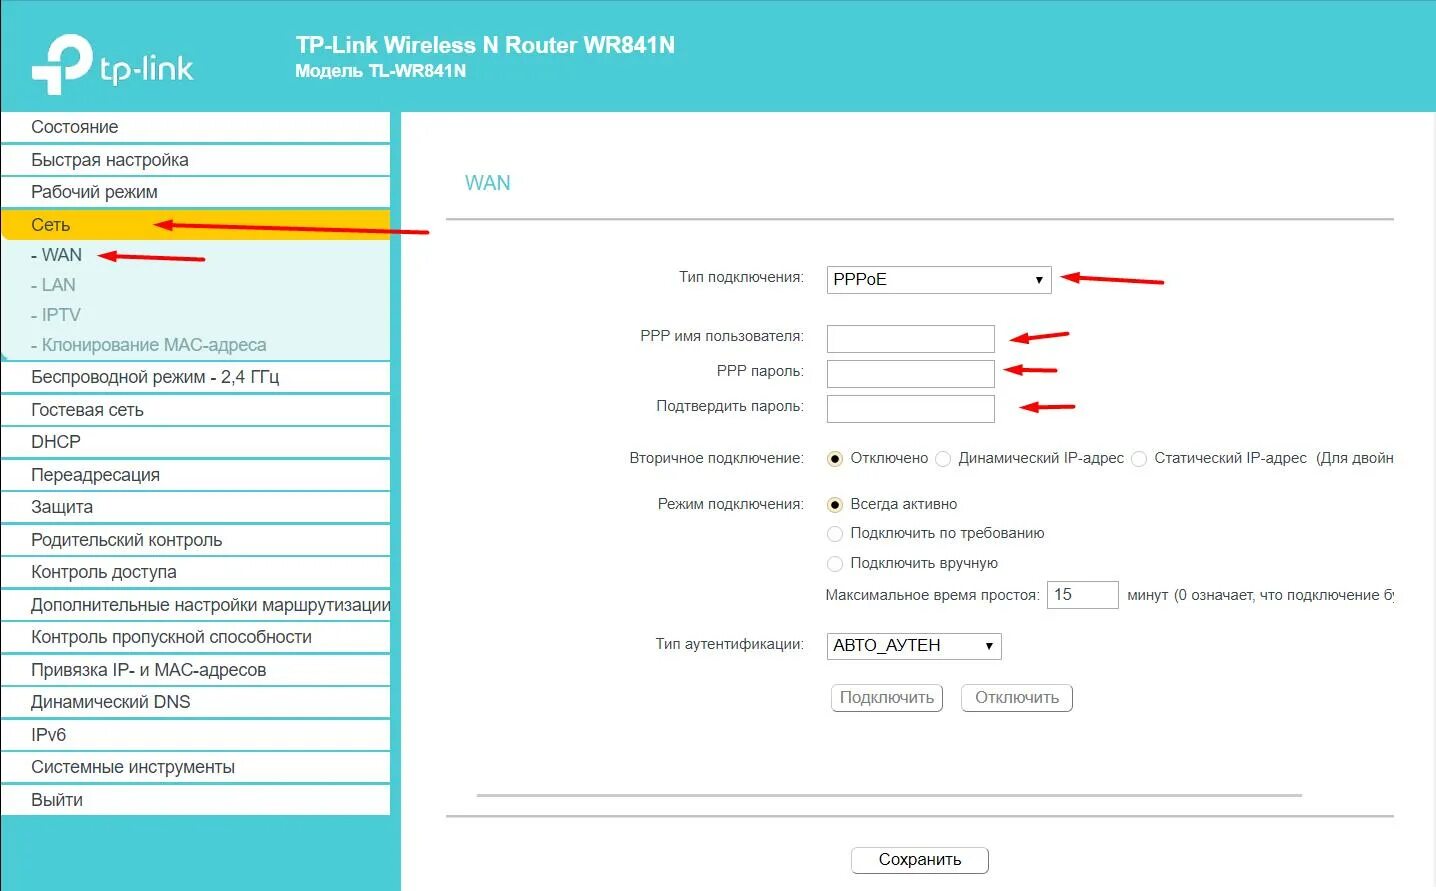Open the Тип аутентификации dropdown
Screen dimensions: 1436x891
(914, 646)
